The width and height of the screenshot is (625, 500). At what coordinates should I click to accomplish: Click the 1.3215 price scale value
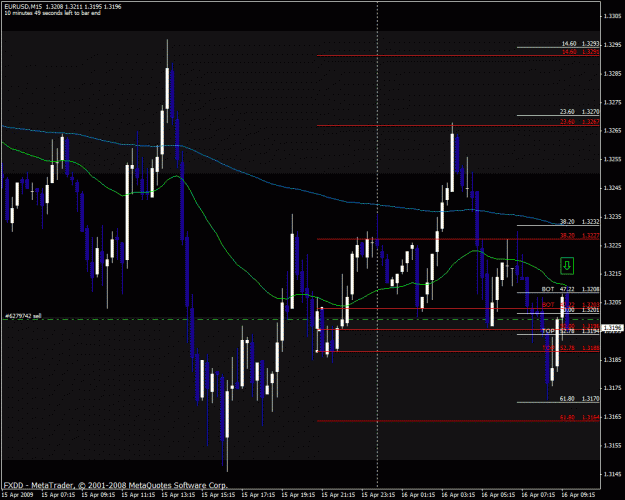pos(612,274)
